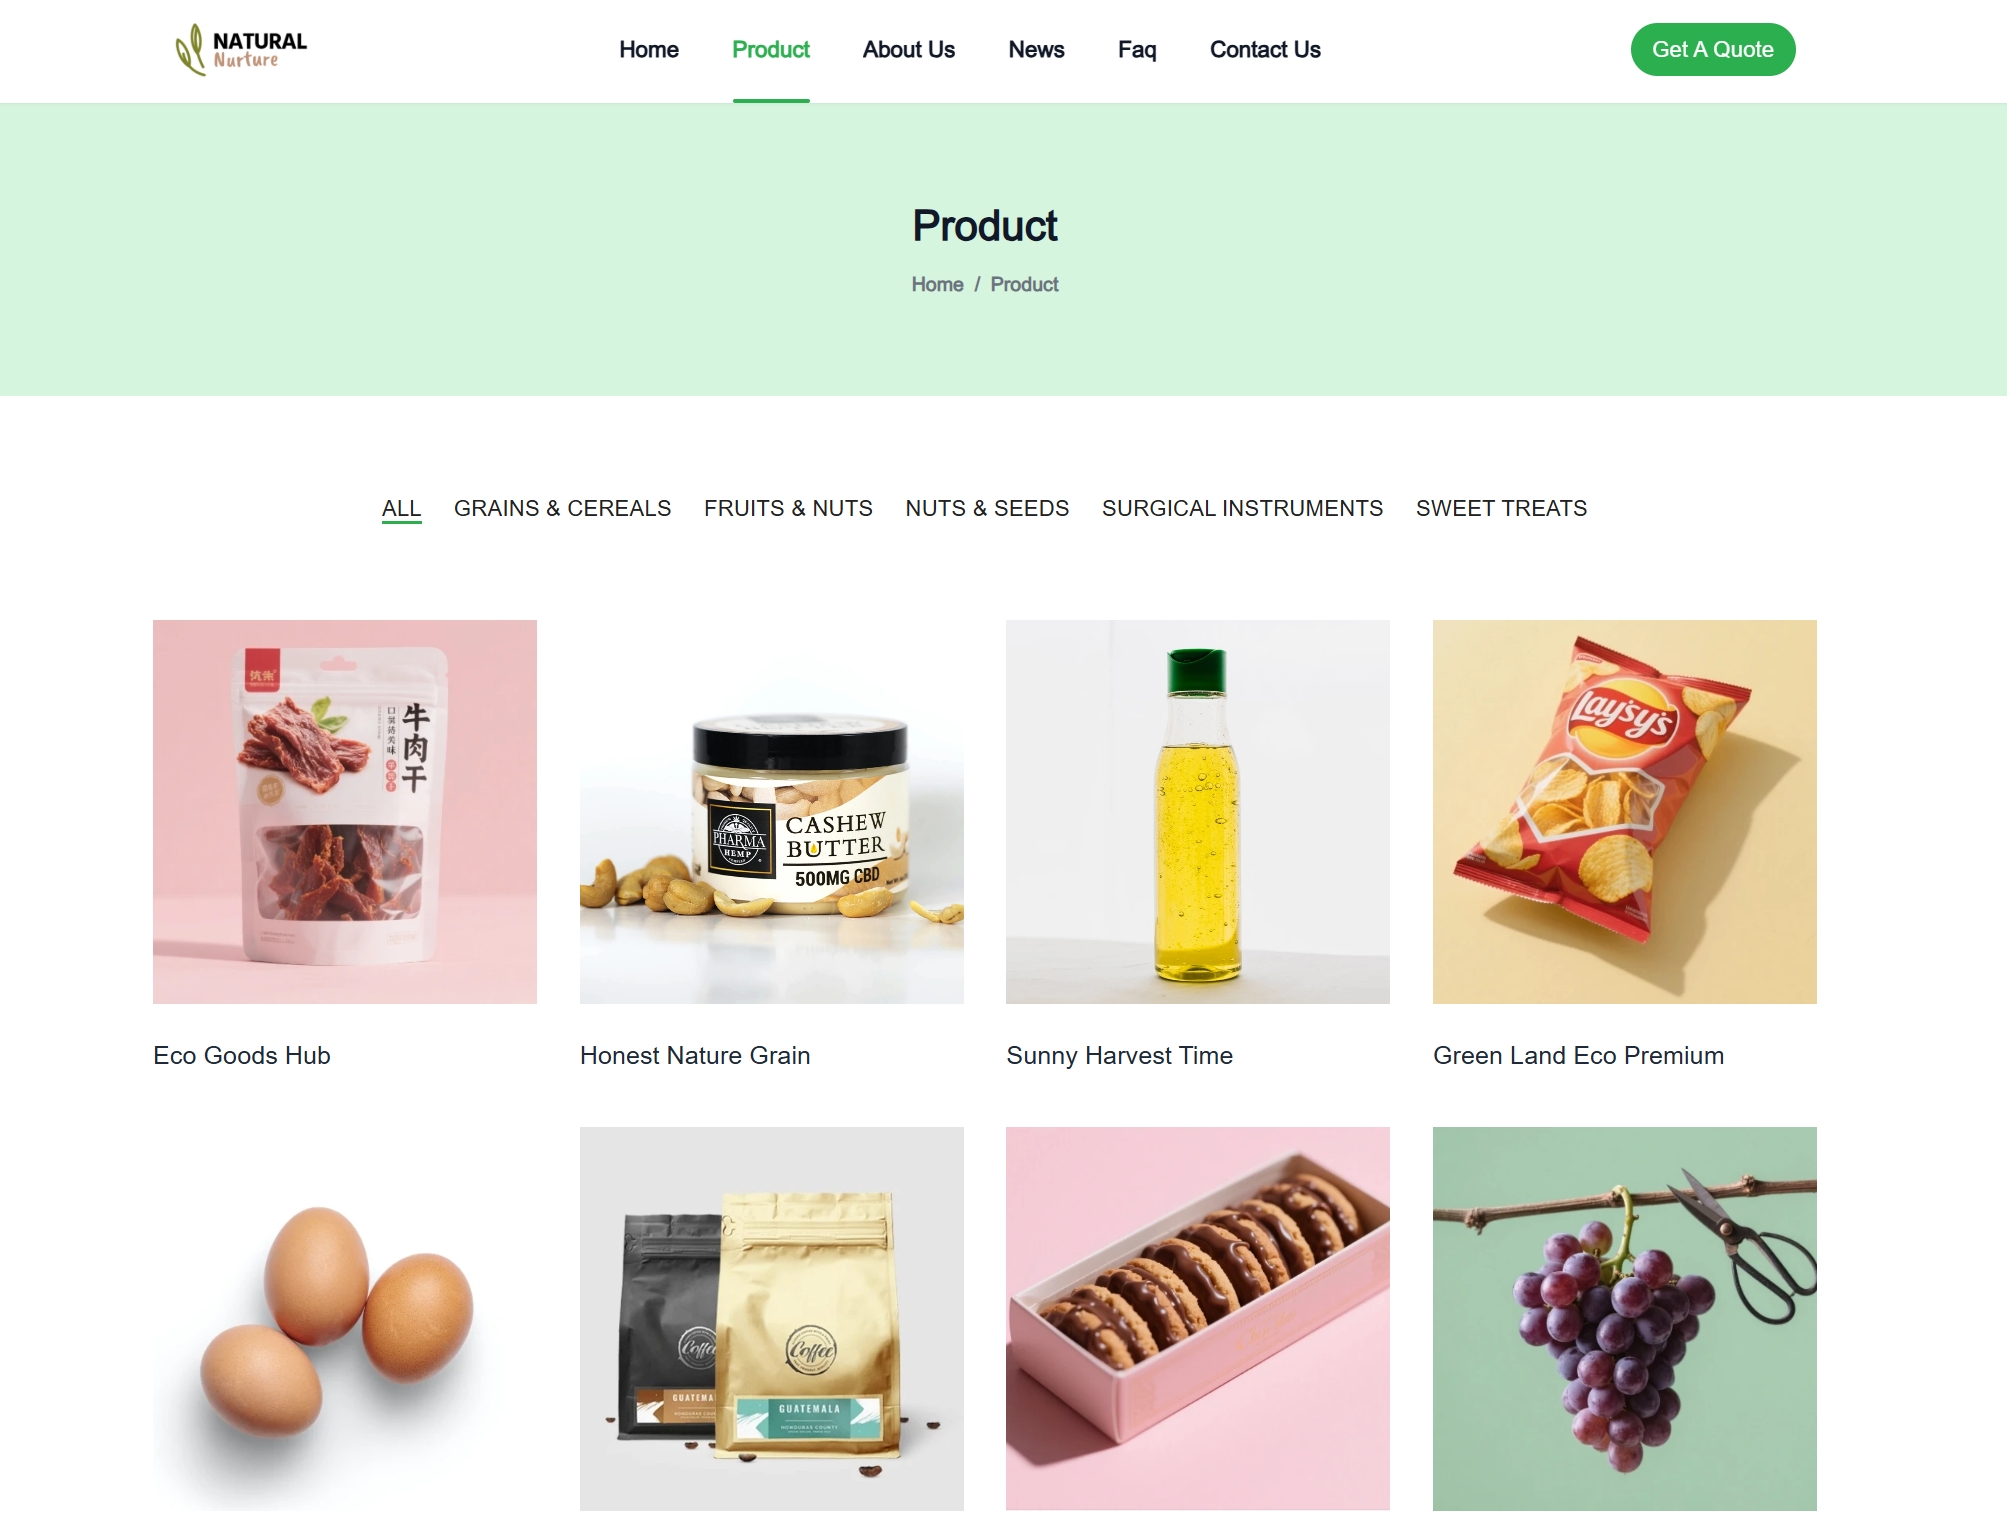Open the Sunny Harvest Time product link
Viewport: 2007px width, 1523px height.
[1119, 1056]
